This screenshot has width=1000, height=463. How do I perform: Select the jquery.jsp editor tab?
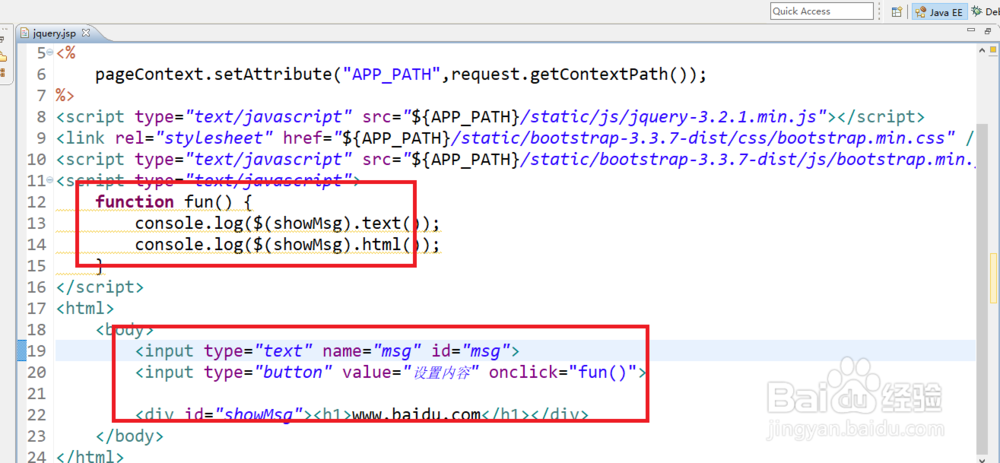tap(54, 33)
